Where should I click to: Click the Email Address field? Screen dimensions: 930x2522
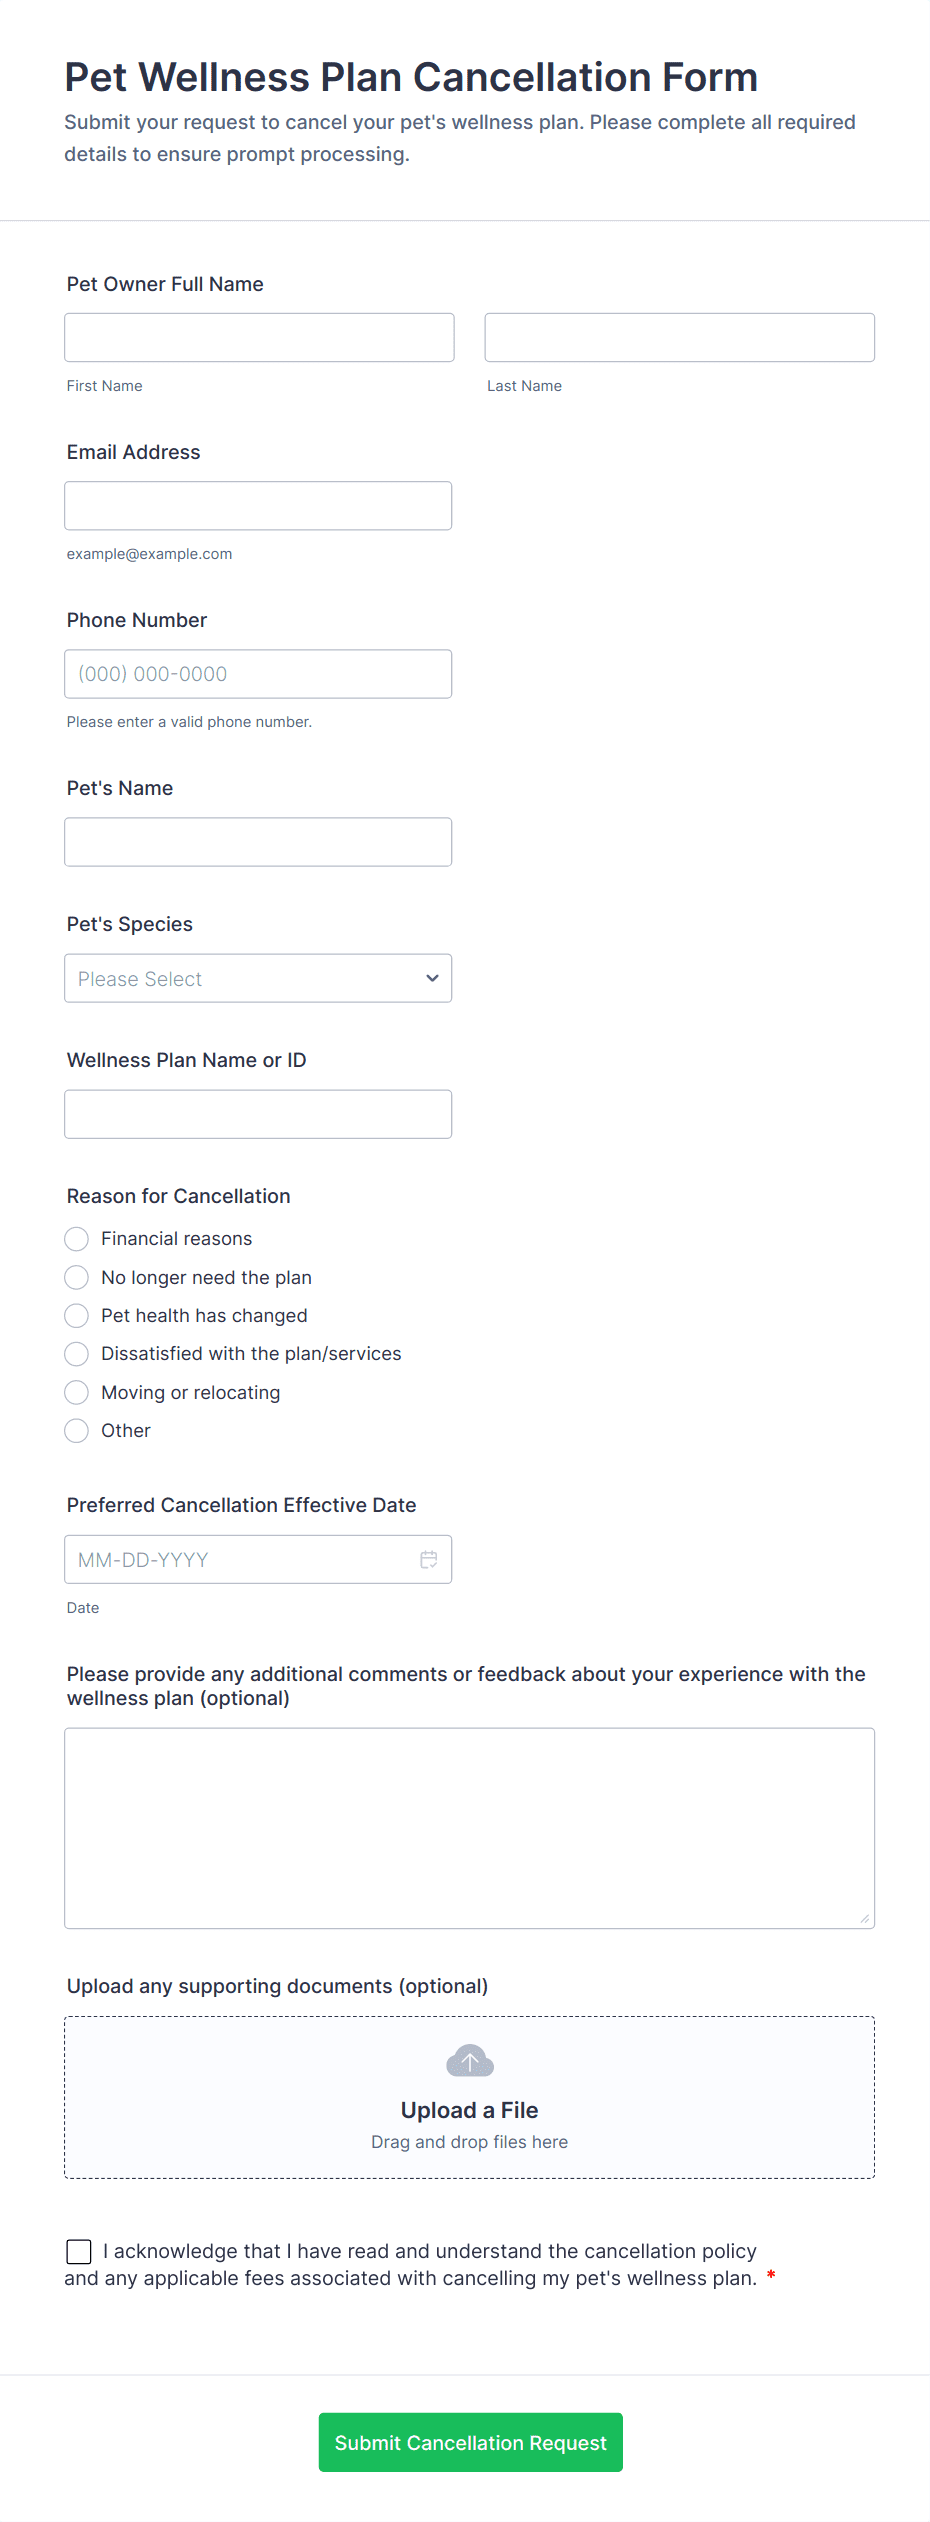click(258, 506)
